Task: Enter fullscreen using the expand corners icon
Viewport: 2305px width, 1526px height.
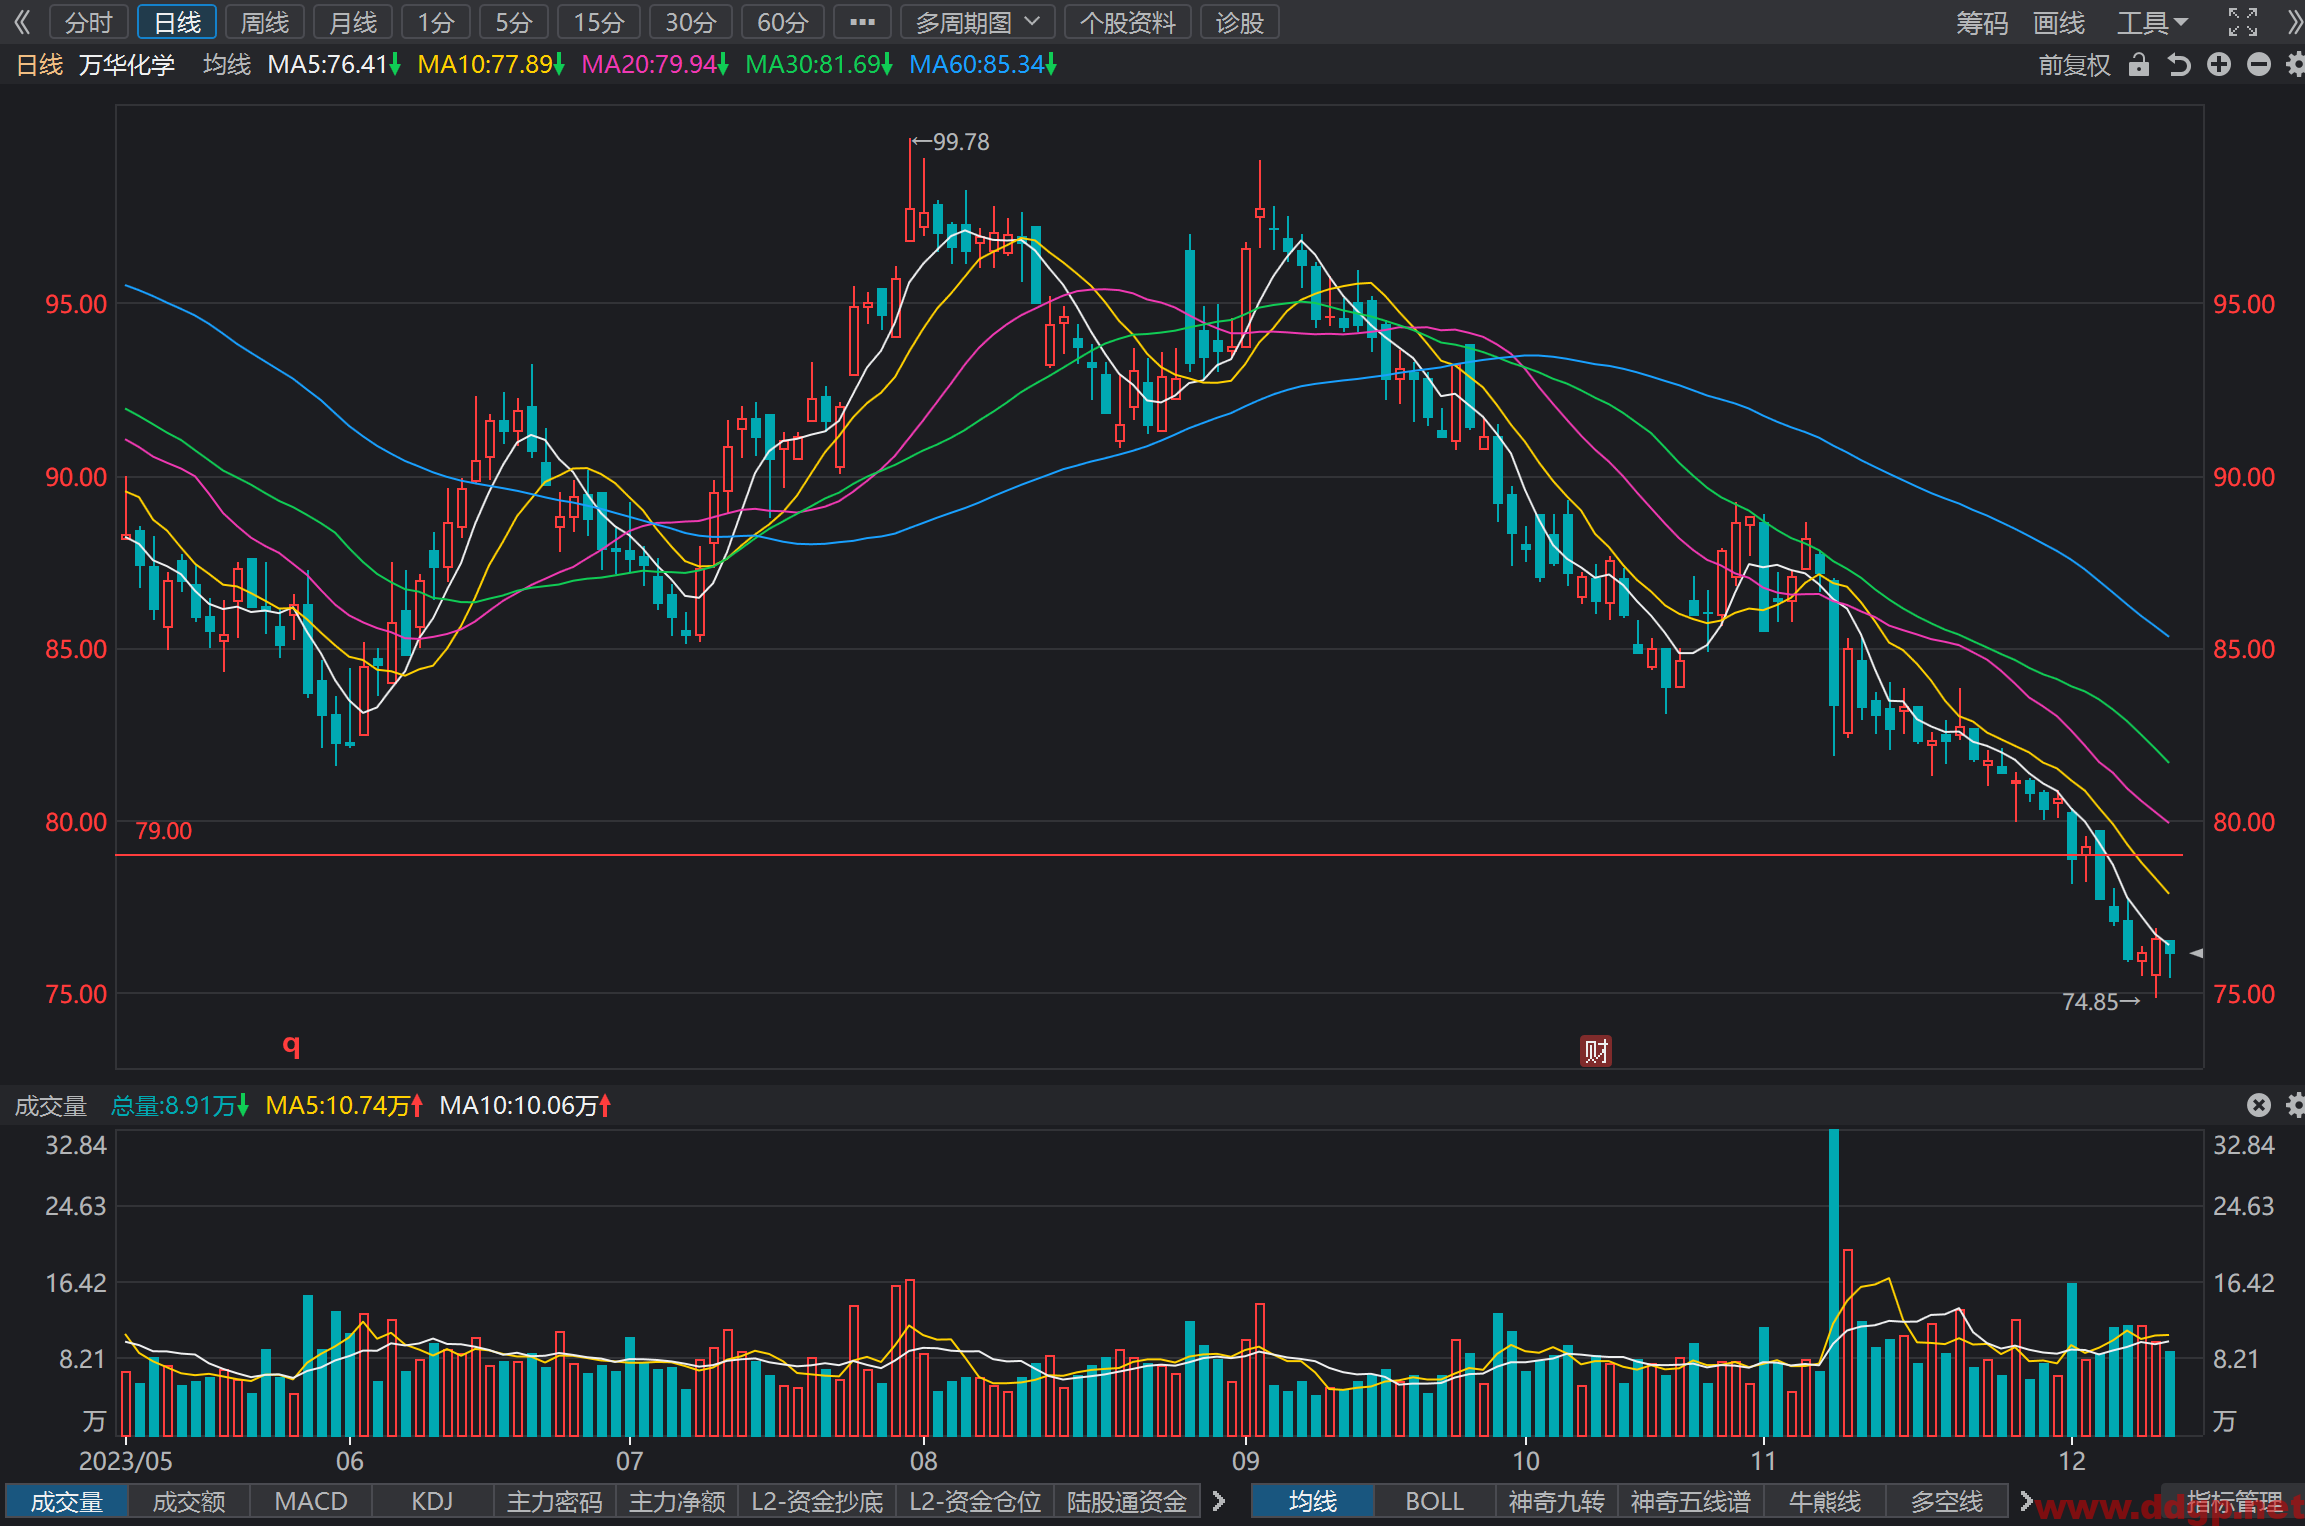Action: [2243, 22]
